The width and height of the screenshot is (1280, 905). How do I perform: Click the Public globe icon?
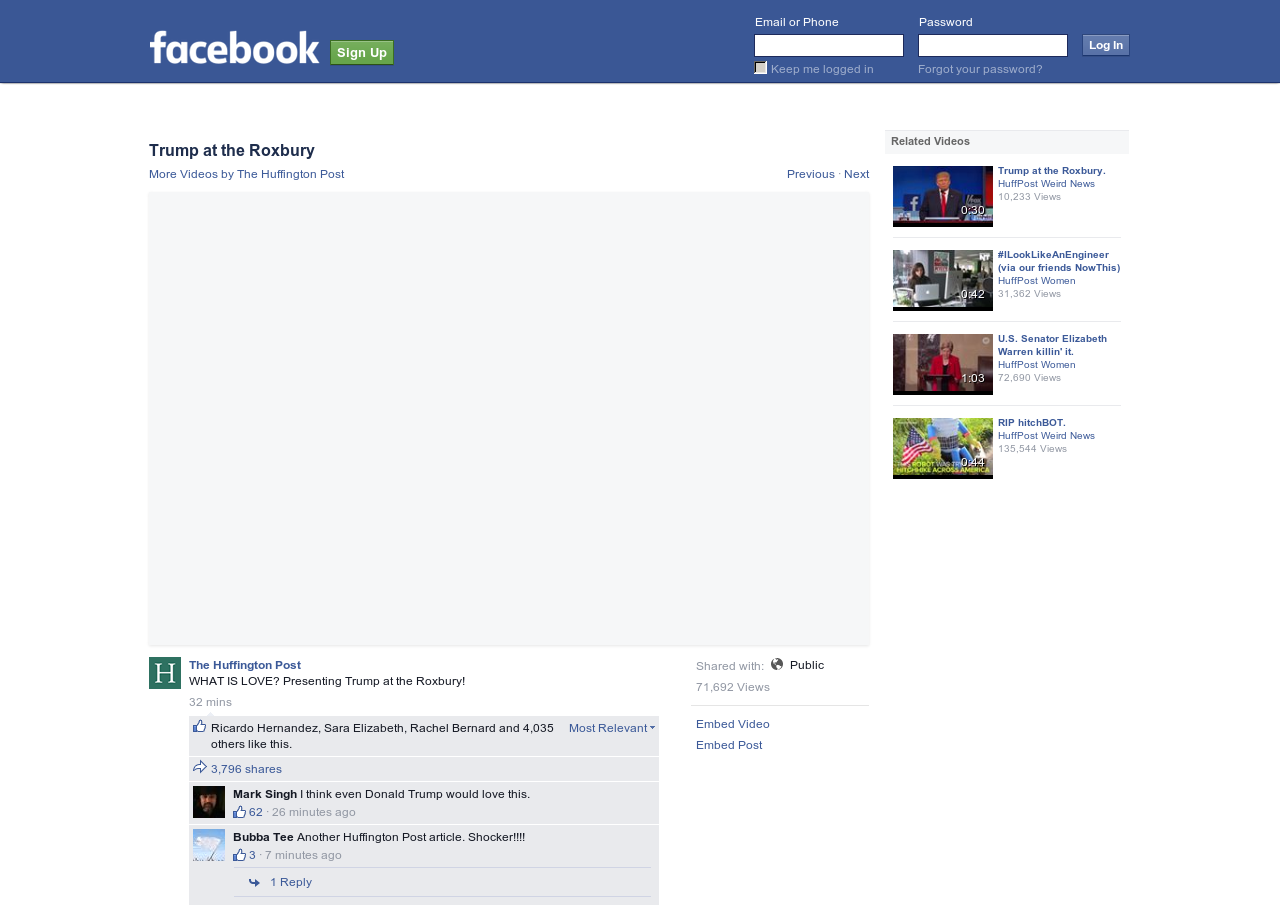coord(777,664)
